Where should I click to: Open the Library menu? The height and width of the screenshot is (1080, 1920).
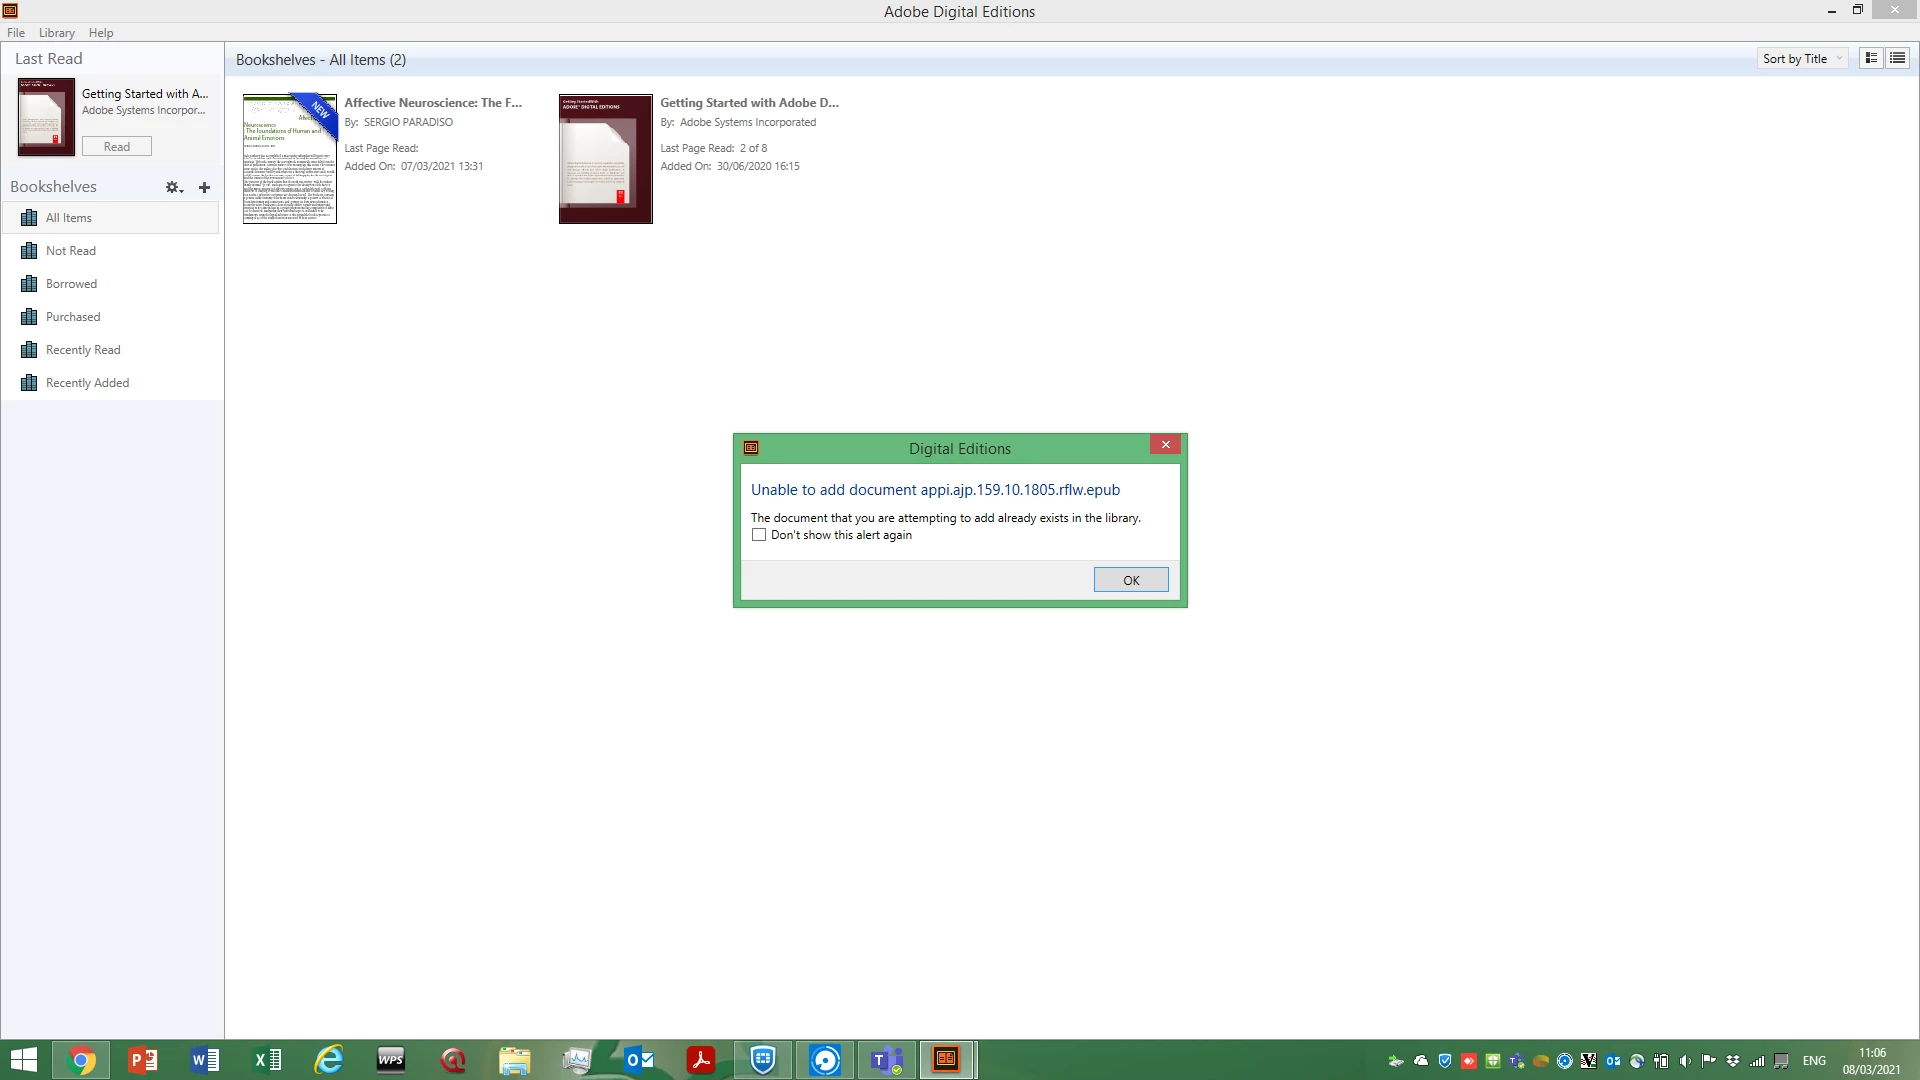pyautogui.click(x=57, y=33)
